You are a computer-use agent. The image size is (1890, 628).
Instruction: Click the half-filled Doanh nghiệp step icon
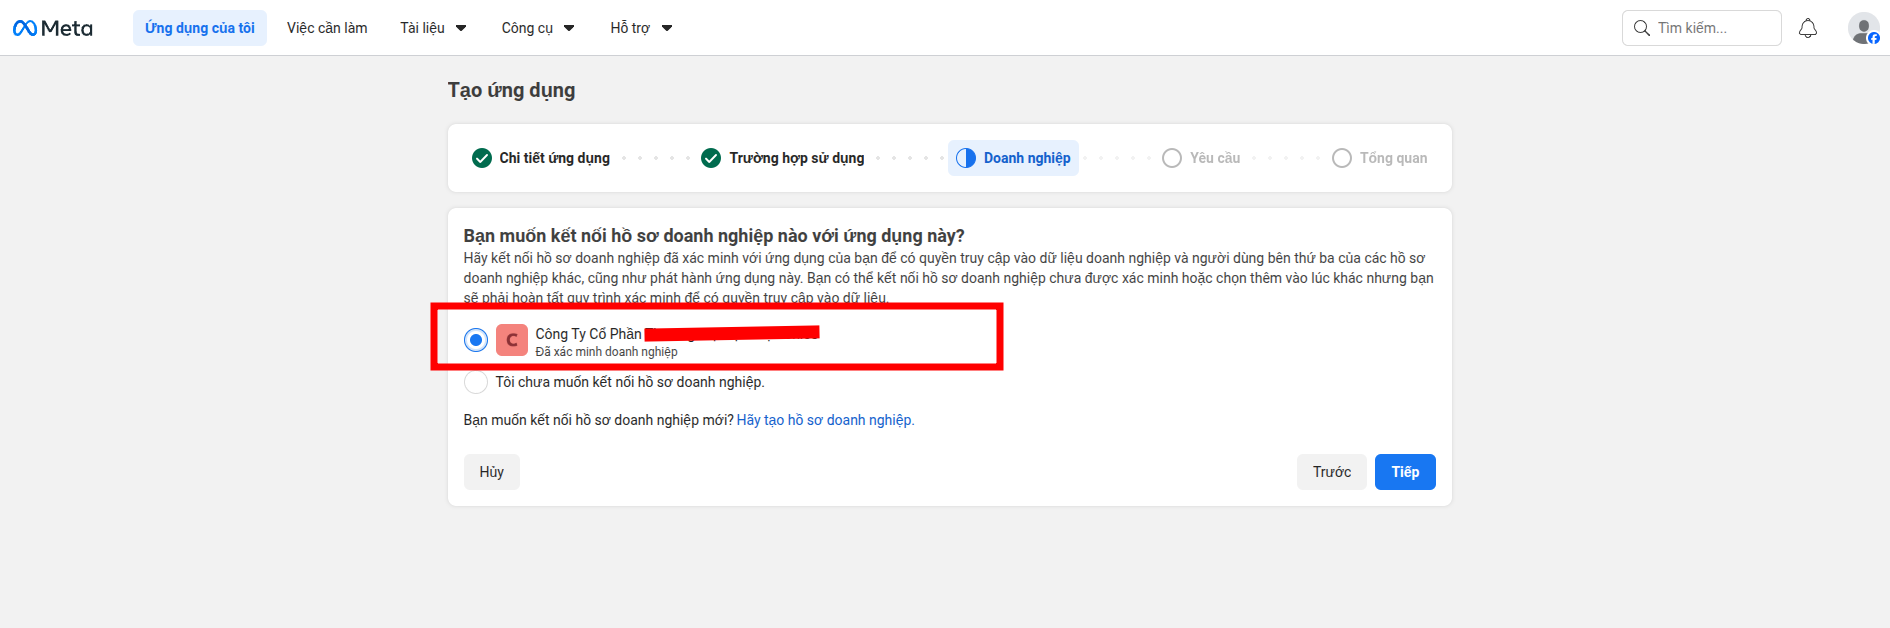(x=966, y=158)
